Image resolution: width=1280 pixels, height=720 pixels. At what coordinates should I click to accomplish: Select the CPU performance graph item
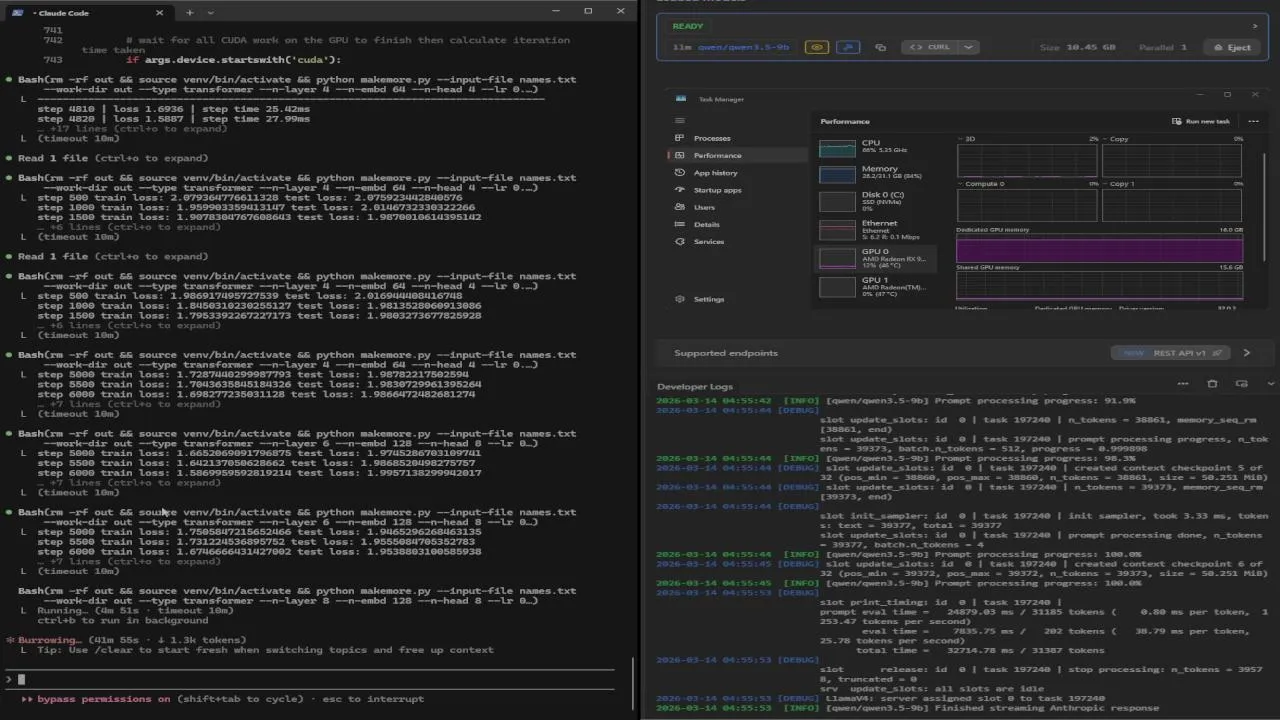pyautogui.click(x=878, y=147)
